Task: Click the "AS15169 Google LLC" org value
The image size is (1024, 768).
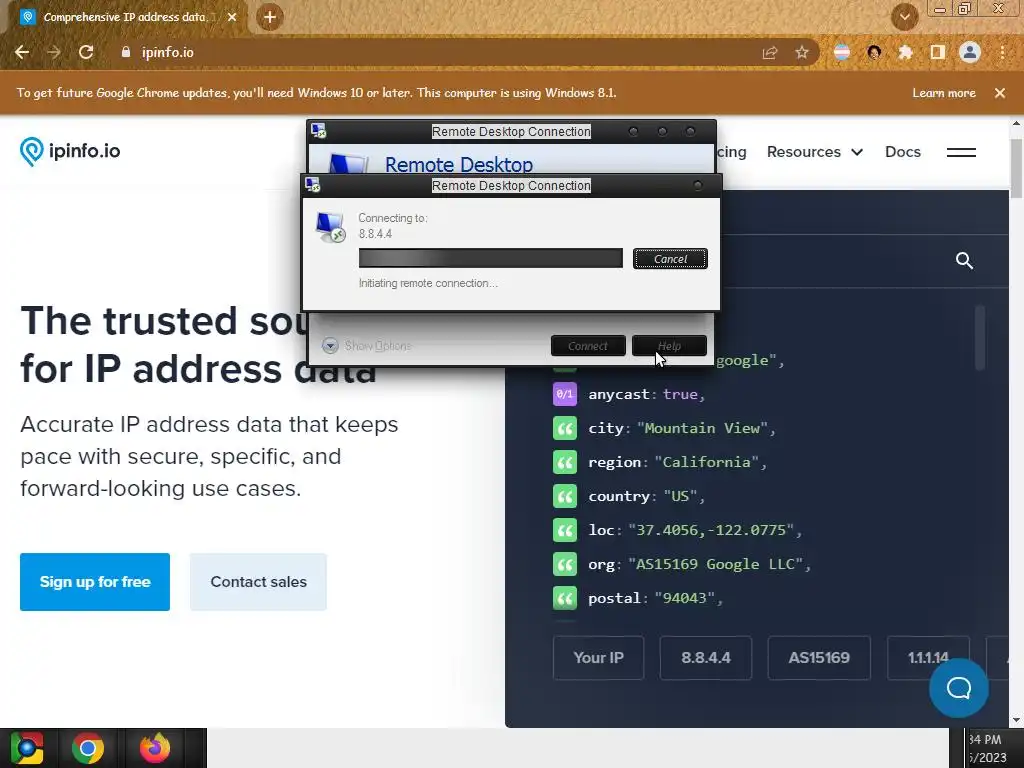Action: [x=715, y=564]
